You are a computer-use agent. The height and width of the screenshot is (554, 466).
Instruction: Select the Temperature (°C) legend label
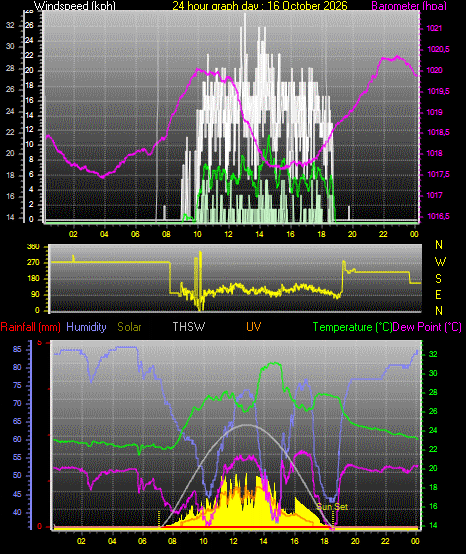coord(352,327)
